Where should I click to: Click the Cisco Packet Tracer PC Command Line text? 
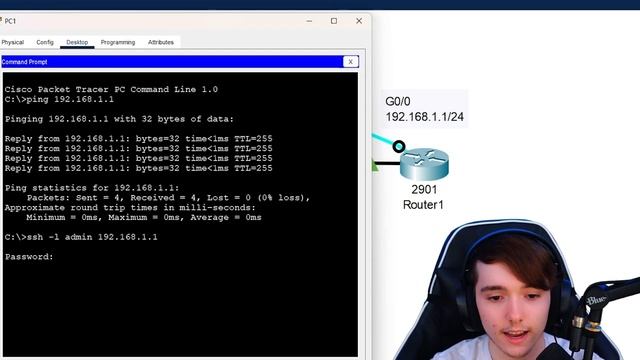(x=111, y=89)
